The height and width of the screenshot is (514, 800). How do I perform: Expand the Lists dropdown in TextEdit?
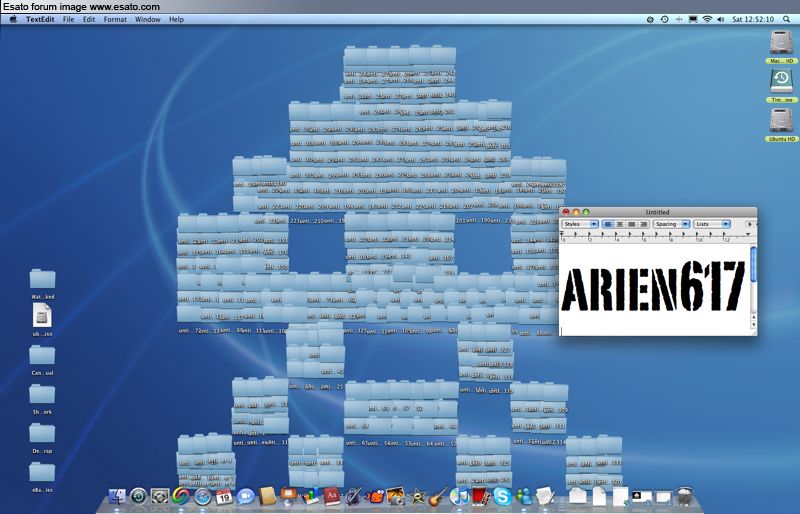(712, 224)
